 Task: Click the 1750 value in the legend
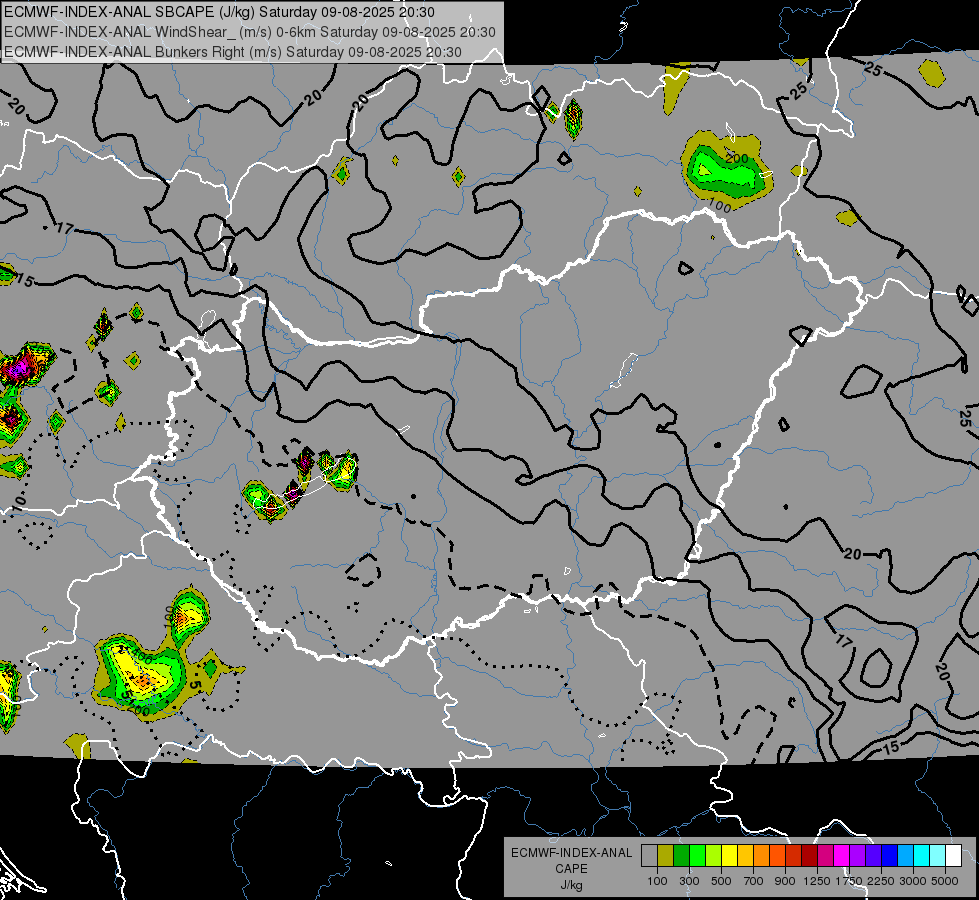point(849,881)
